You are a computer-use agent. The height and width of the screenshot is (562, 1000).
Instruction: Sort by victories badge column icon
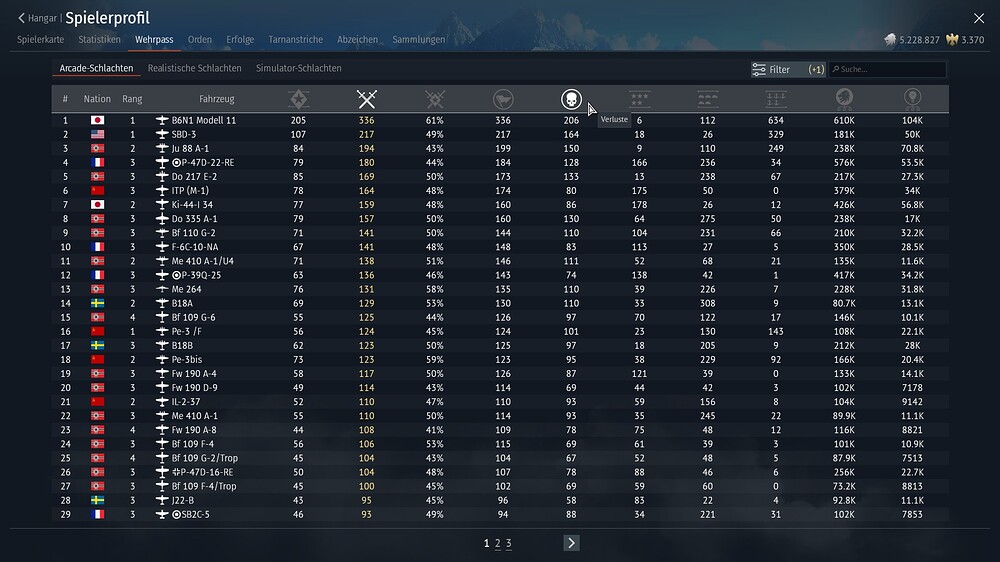(298, 99)
